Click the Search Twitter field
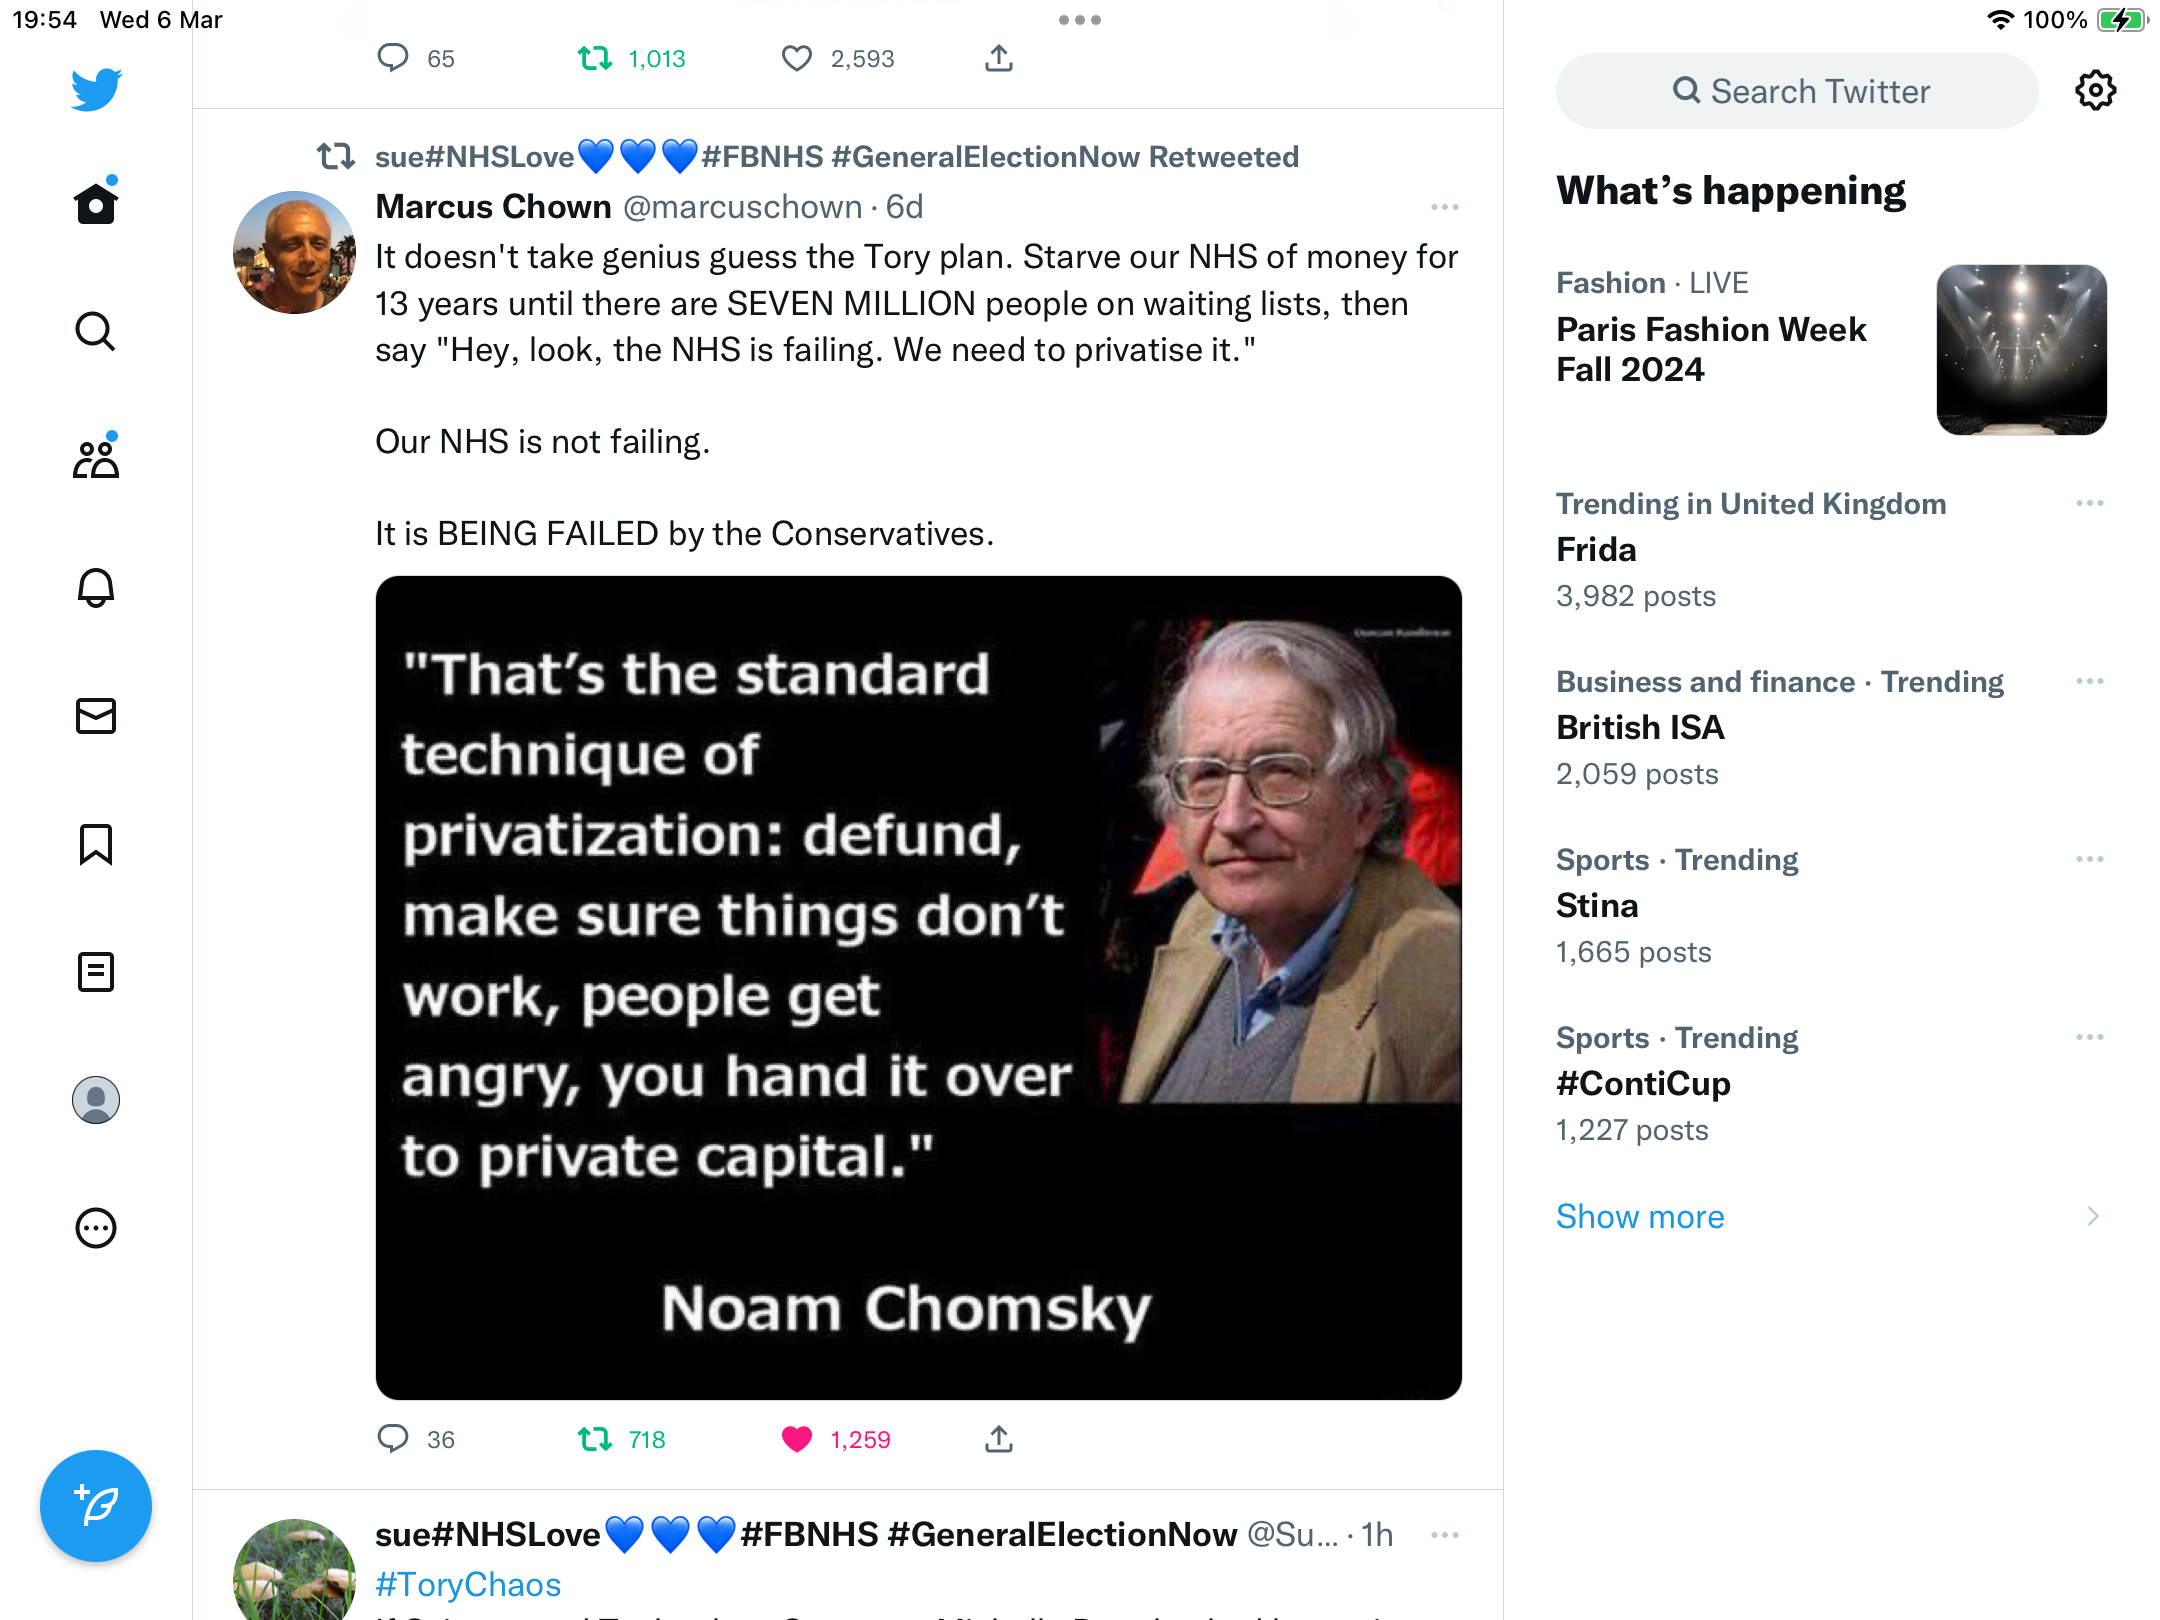This screenshot has height=1620, width=2160. [x=1797, y=91]
